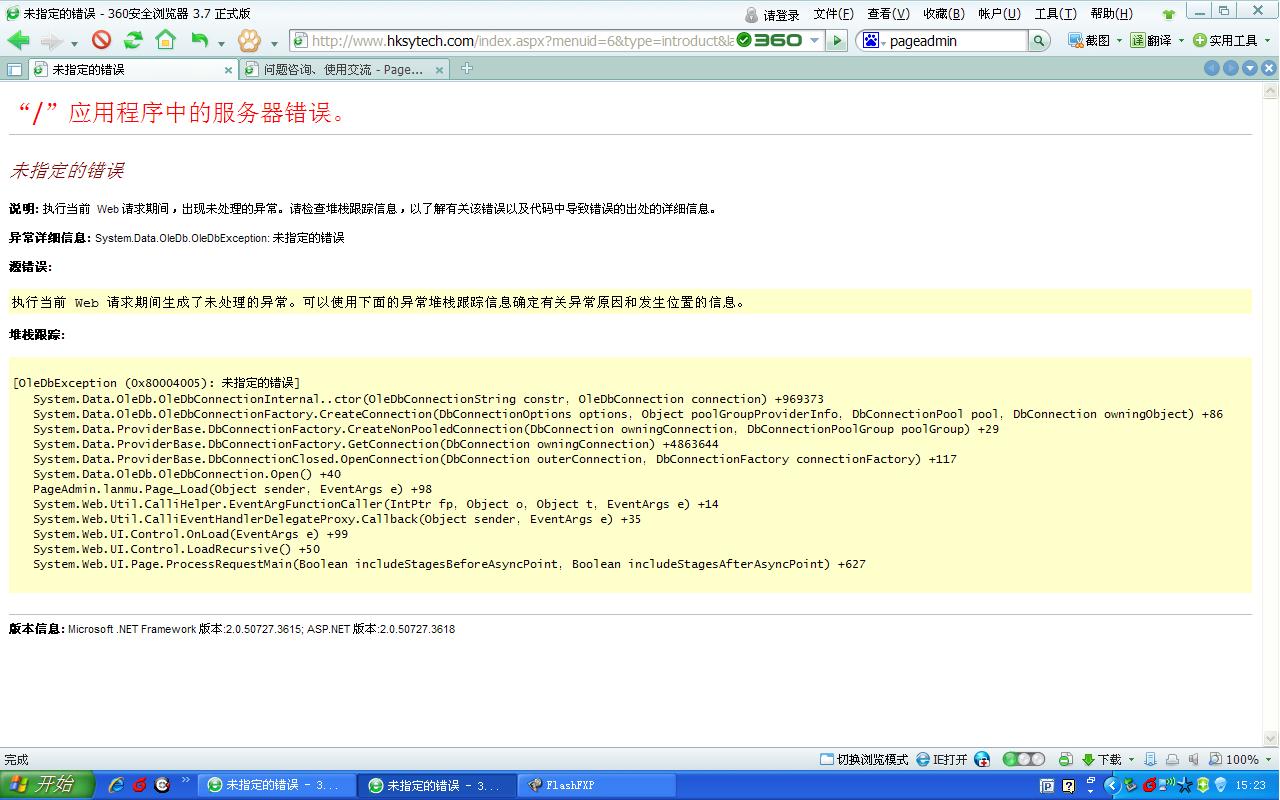Screen dimensions: 1280x800
Task: Expand the 100% zoom level dropdown
Action: click(1267, 759)
